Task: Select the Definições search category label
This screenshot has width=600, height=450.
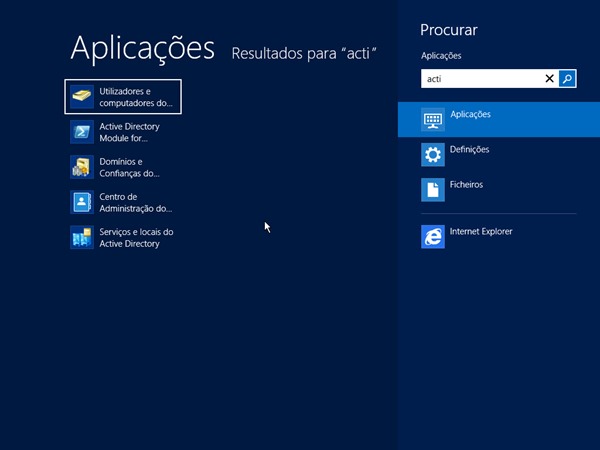Action: tap(470, 150)
